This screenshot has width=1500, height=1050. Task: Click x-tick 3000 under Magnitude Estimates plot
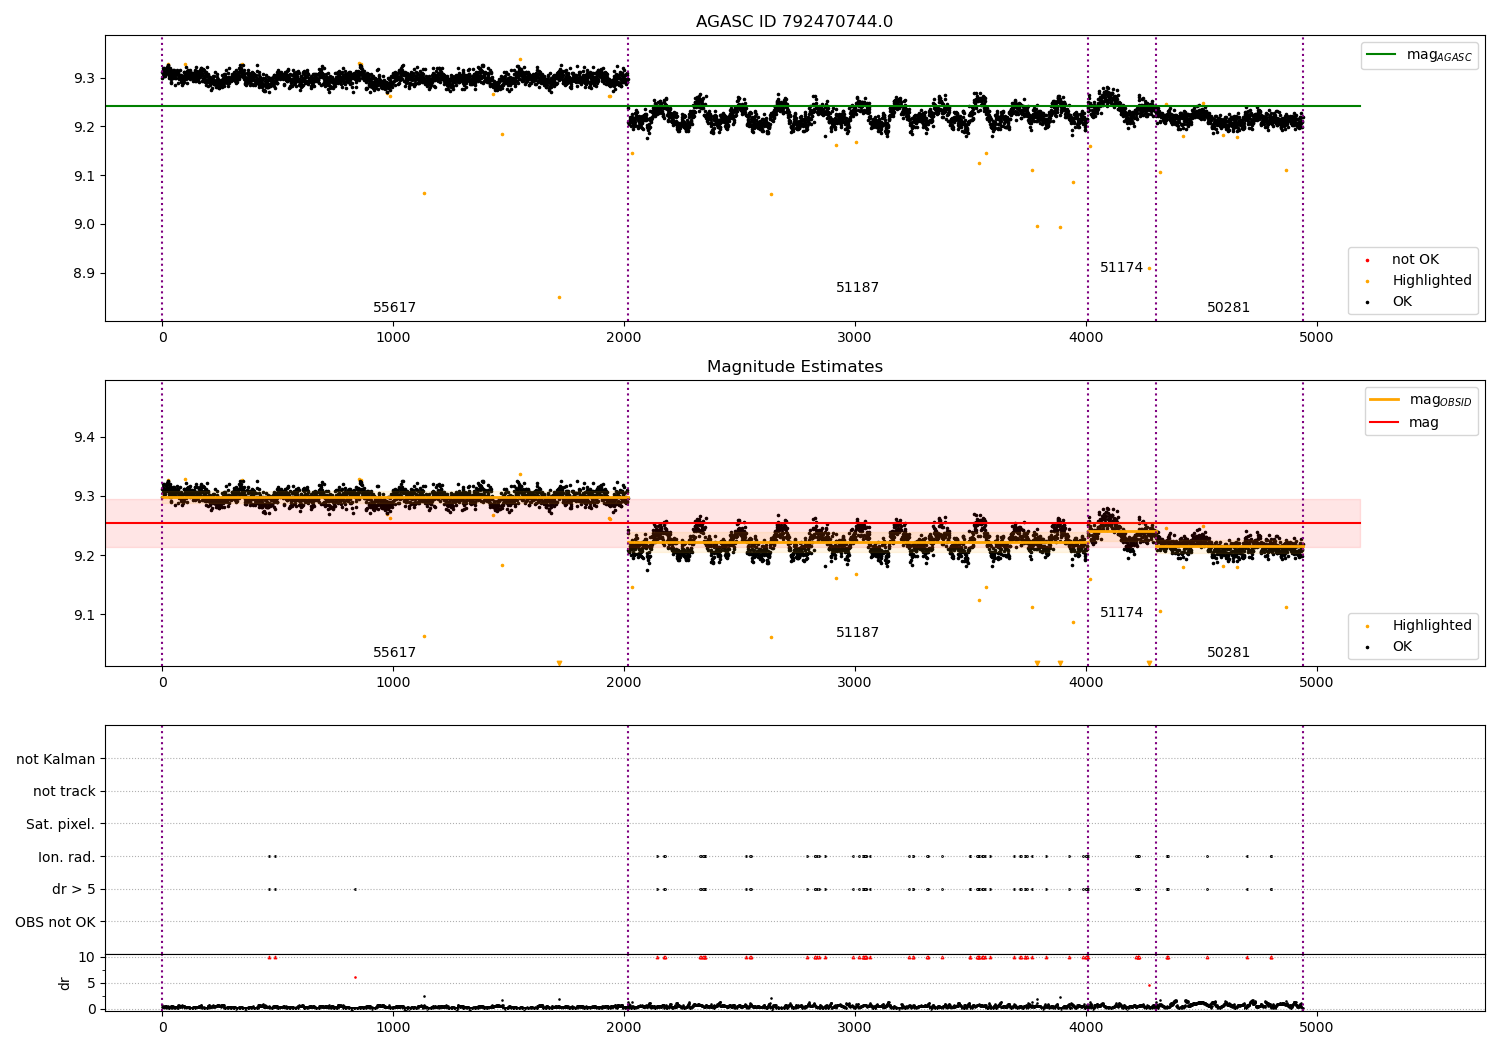[x=855, y=682]
